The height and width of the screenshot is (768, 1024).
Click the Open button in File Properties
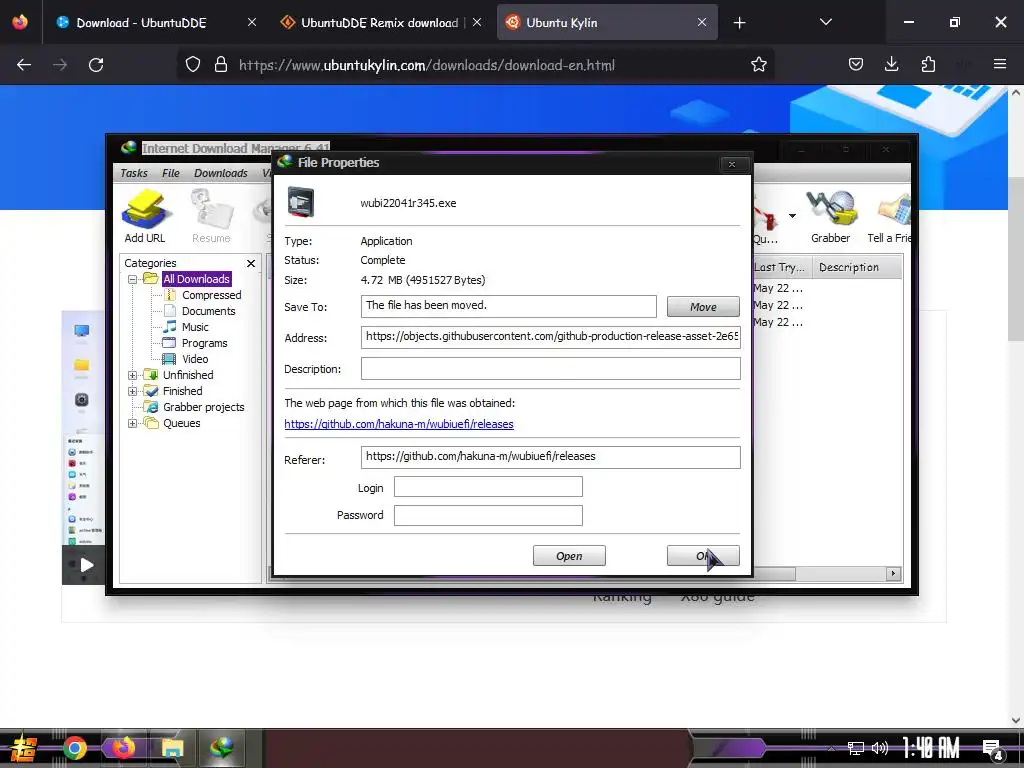coord(569,556)
